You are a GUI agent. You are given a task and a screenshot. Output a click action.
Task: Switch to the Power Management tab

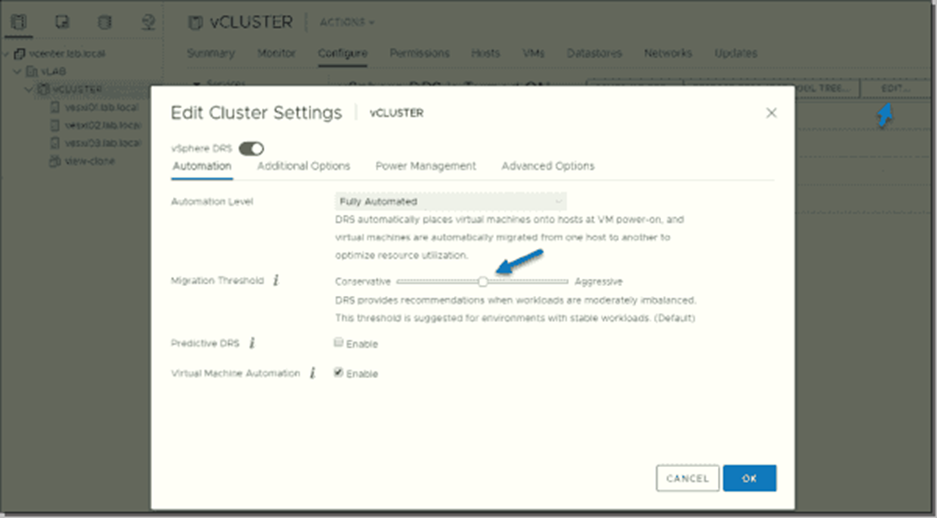click(425, 166)
